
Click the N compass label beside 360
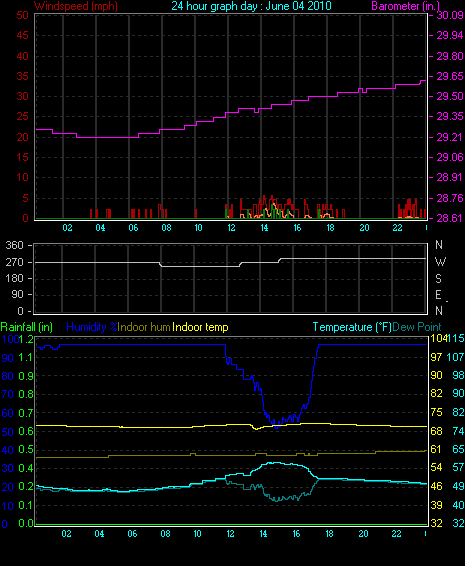pos(439,245)
